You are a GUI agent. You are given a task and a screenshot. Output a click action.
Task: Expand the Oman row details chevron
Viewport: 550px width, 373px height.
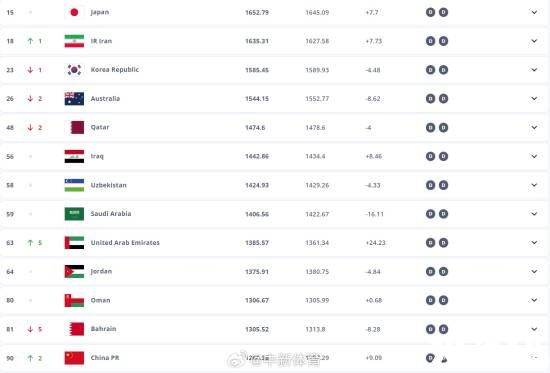534,300
